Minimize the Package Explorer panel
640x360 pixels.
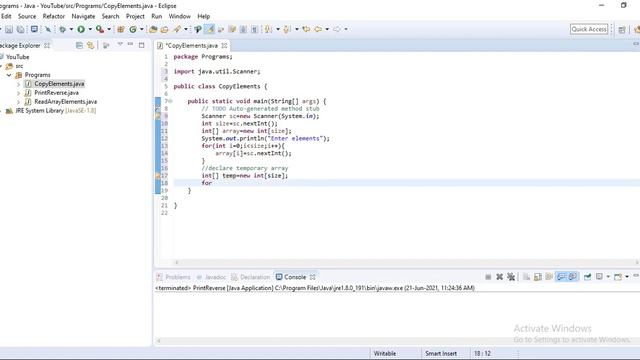click(130, 44)
